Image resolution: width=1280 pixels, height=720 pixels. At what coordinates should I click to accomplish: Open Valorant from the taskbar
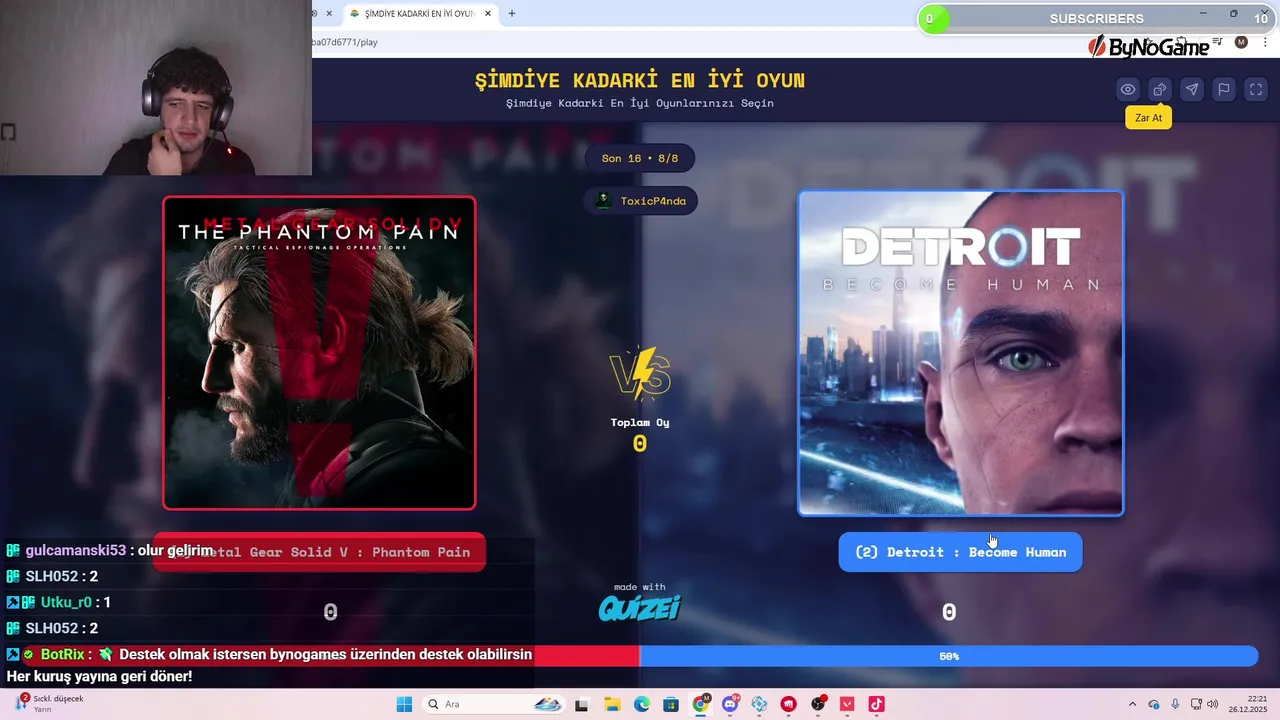[x=848, y=704]
